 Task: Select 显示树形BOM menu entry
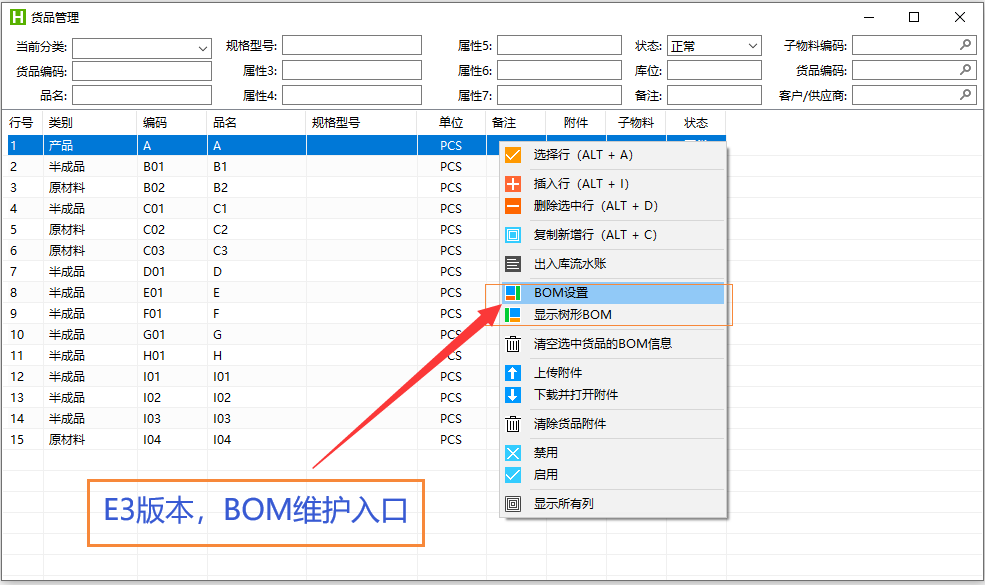tap(612, 315)
